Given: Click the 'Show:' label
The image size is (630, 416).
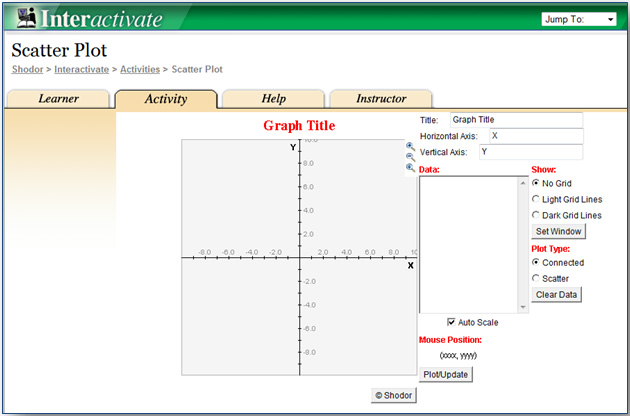Looking at the screenshot, I should [x=544, y=170].
